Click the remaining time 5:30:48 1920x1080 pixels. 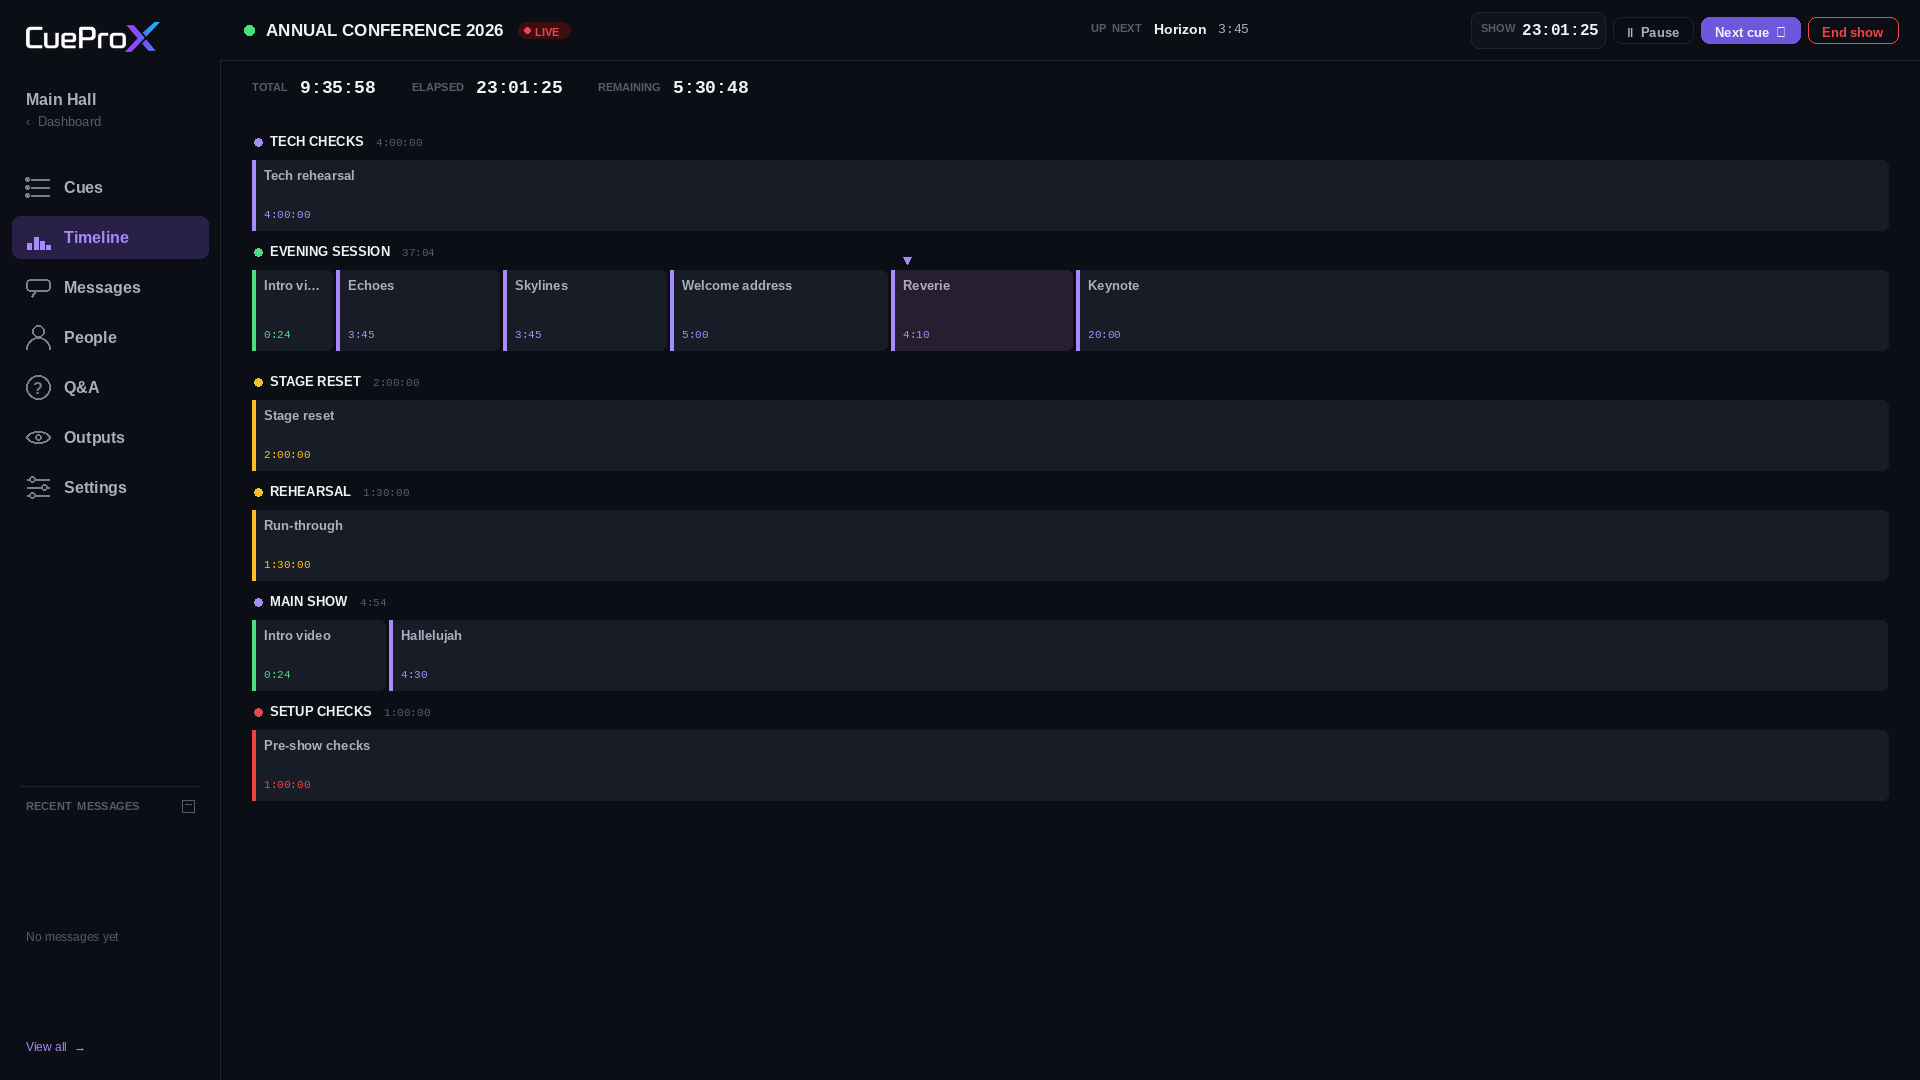[x=711, y=88]
